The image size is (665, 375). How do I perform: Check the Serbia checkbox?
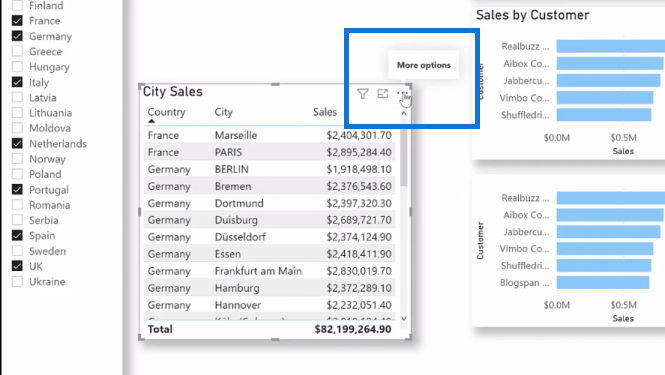pyautogui.click(x=17, y=220)
